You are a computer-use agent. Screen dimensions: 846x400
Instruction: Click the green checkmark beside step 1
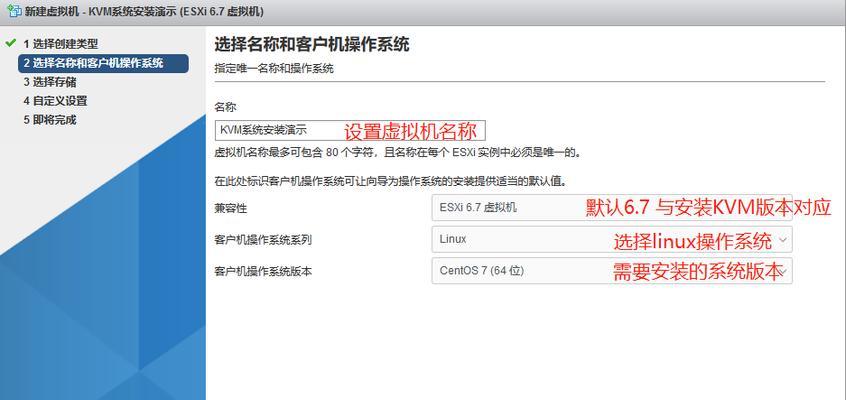[10, 43]
